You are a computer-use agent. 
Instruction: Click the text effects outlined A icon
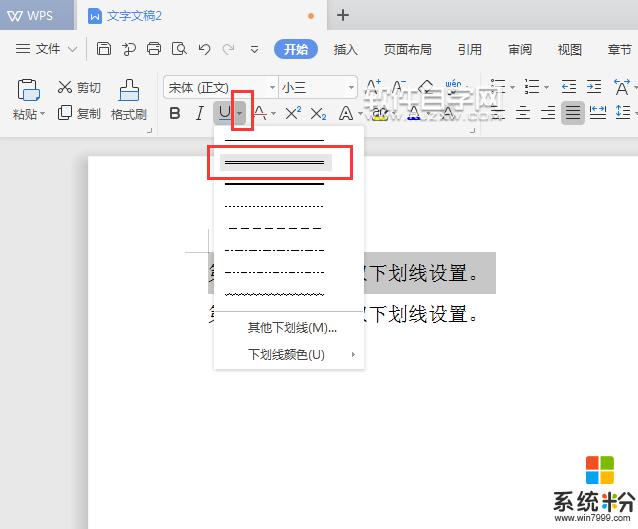click(x=345, y=113)
